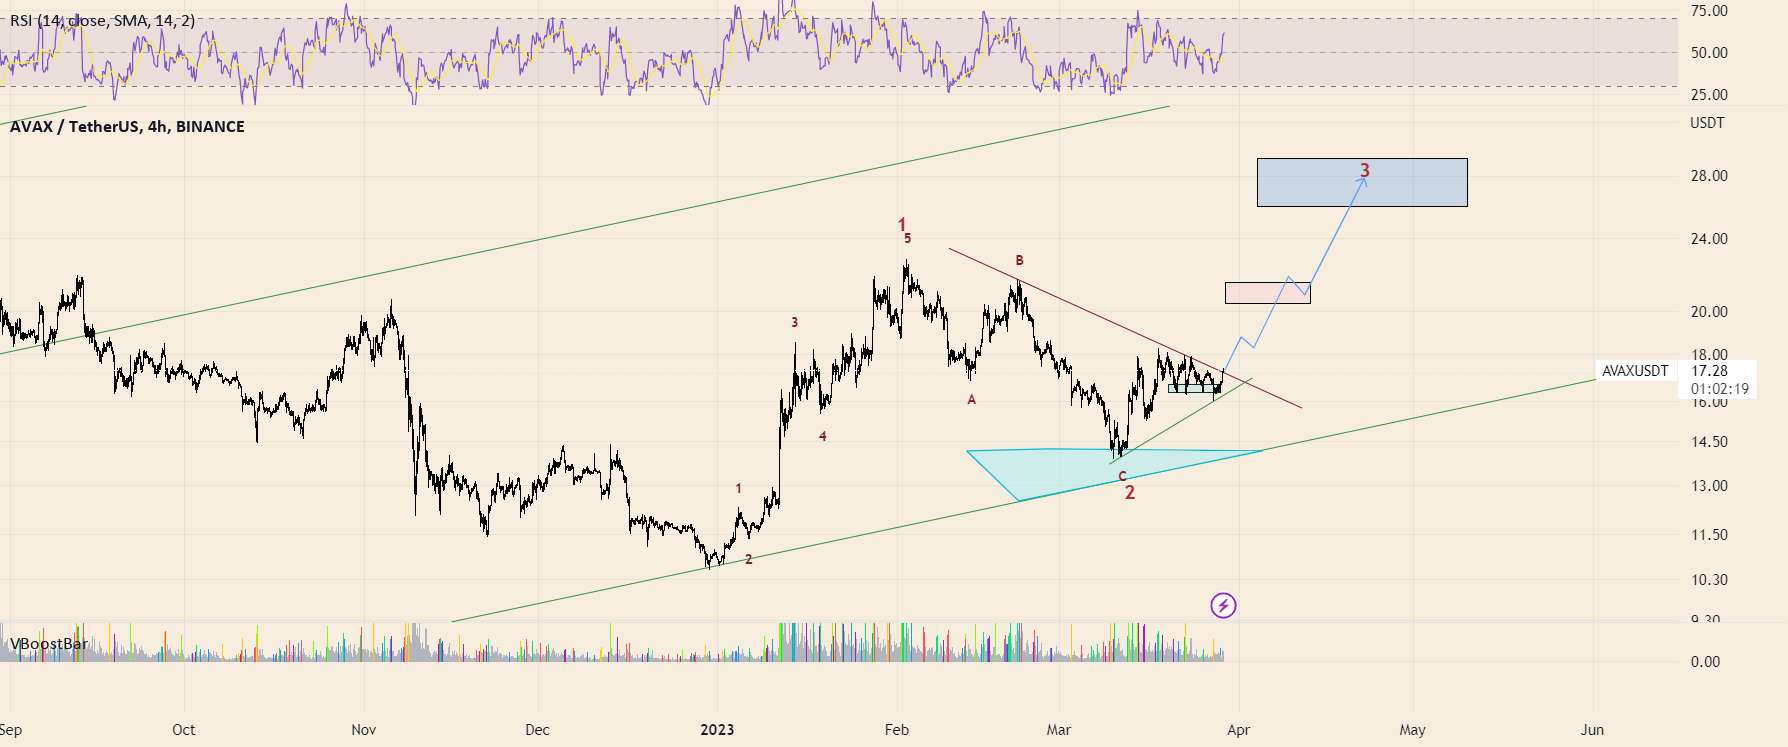Click the volume 0.00 scale label

[1706, 662]
